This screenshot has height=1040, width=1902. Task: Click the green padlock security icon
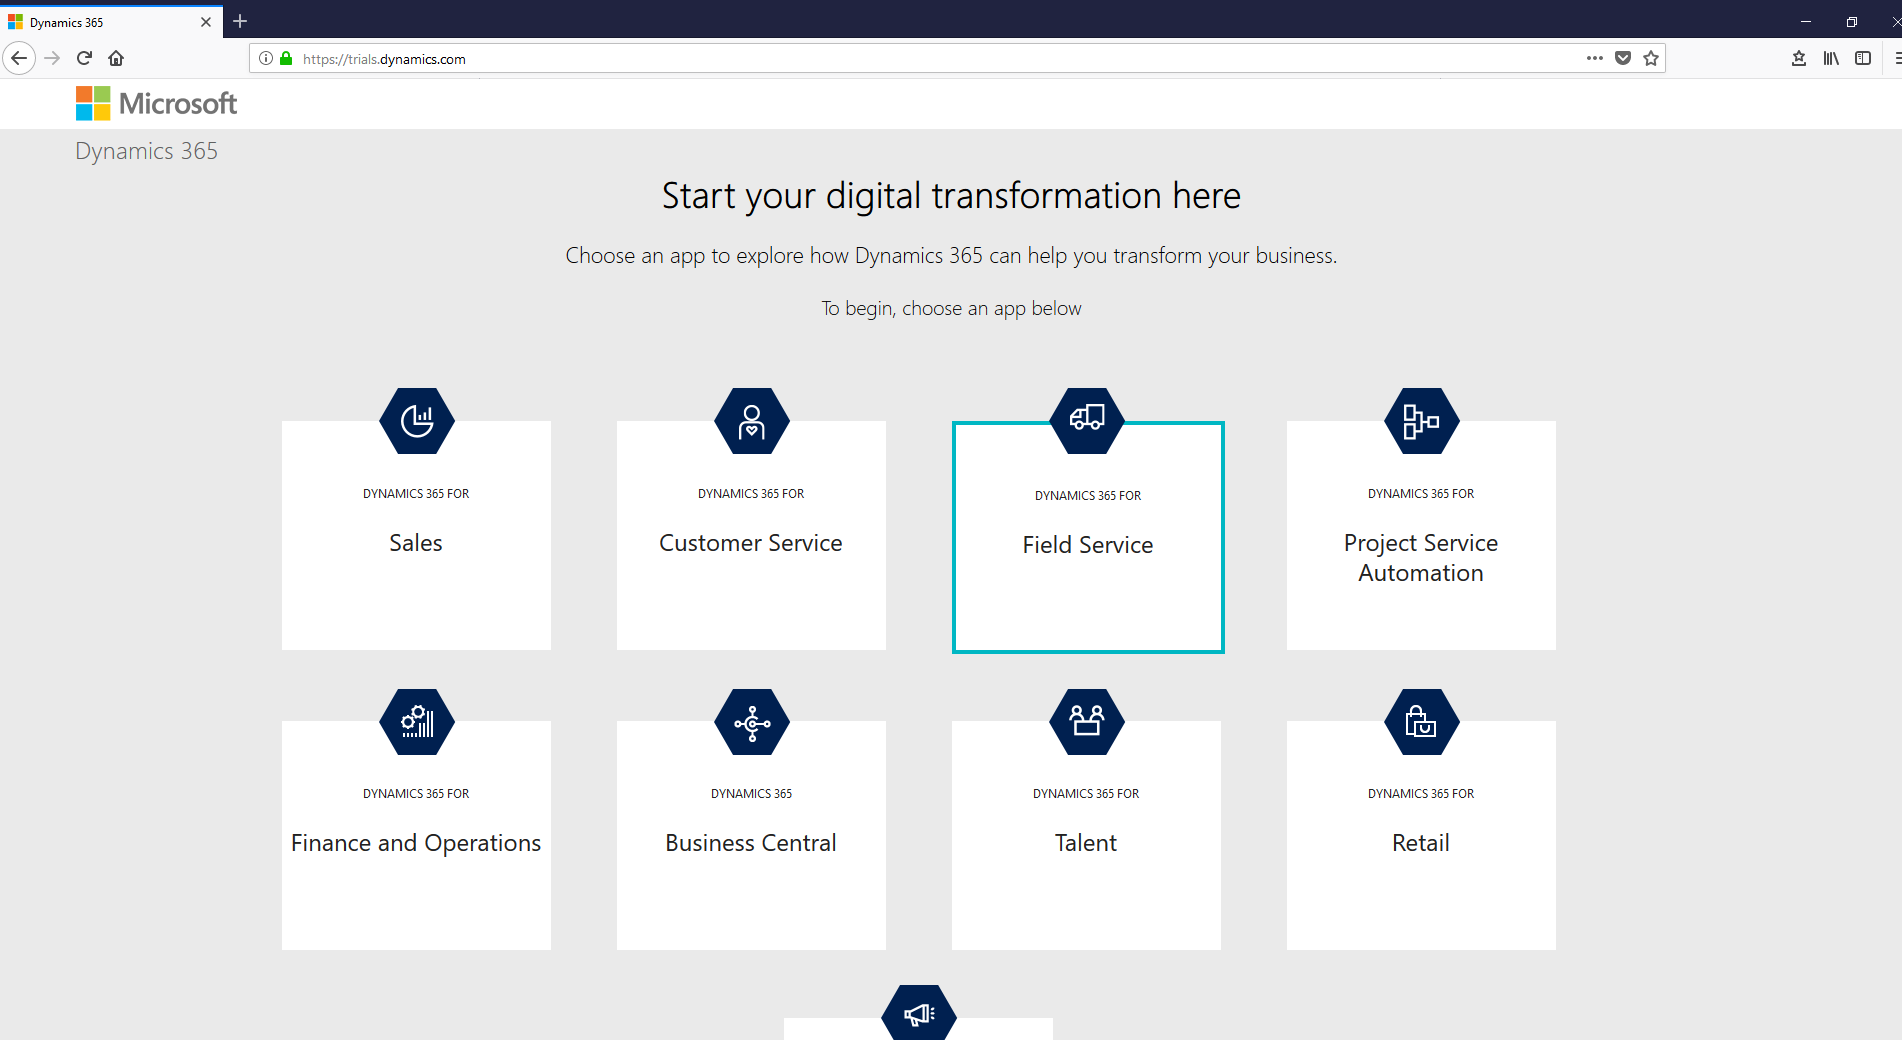[x=286, y=58]
